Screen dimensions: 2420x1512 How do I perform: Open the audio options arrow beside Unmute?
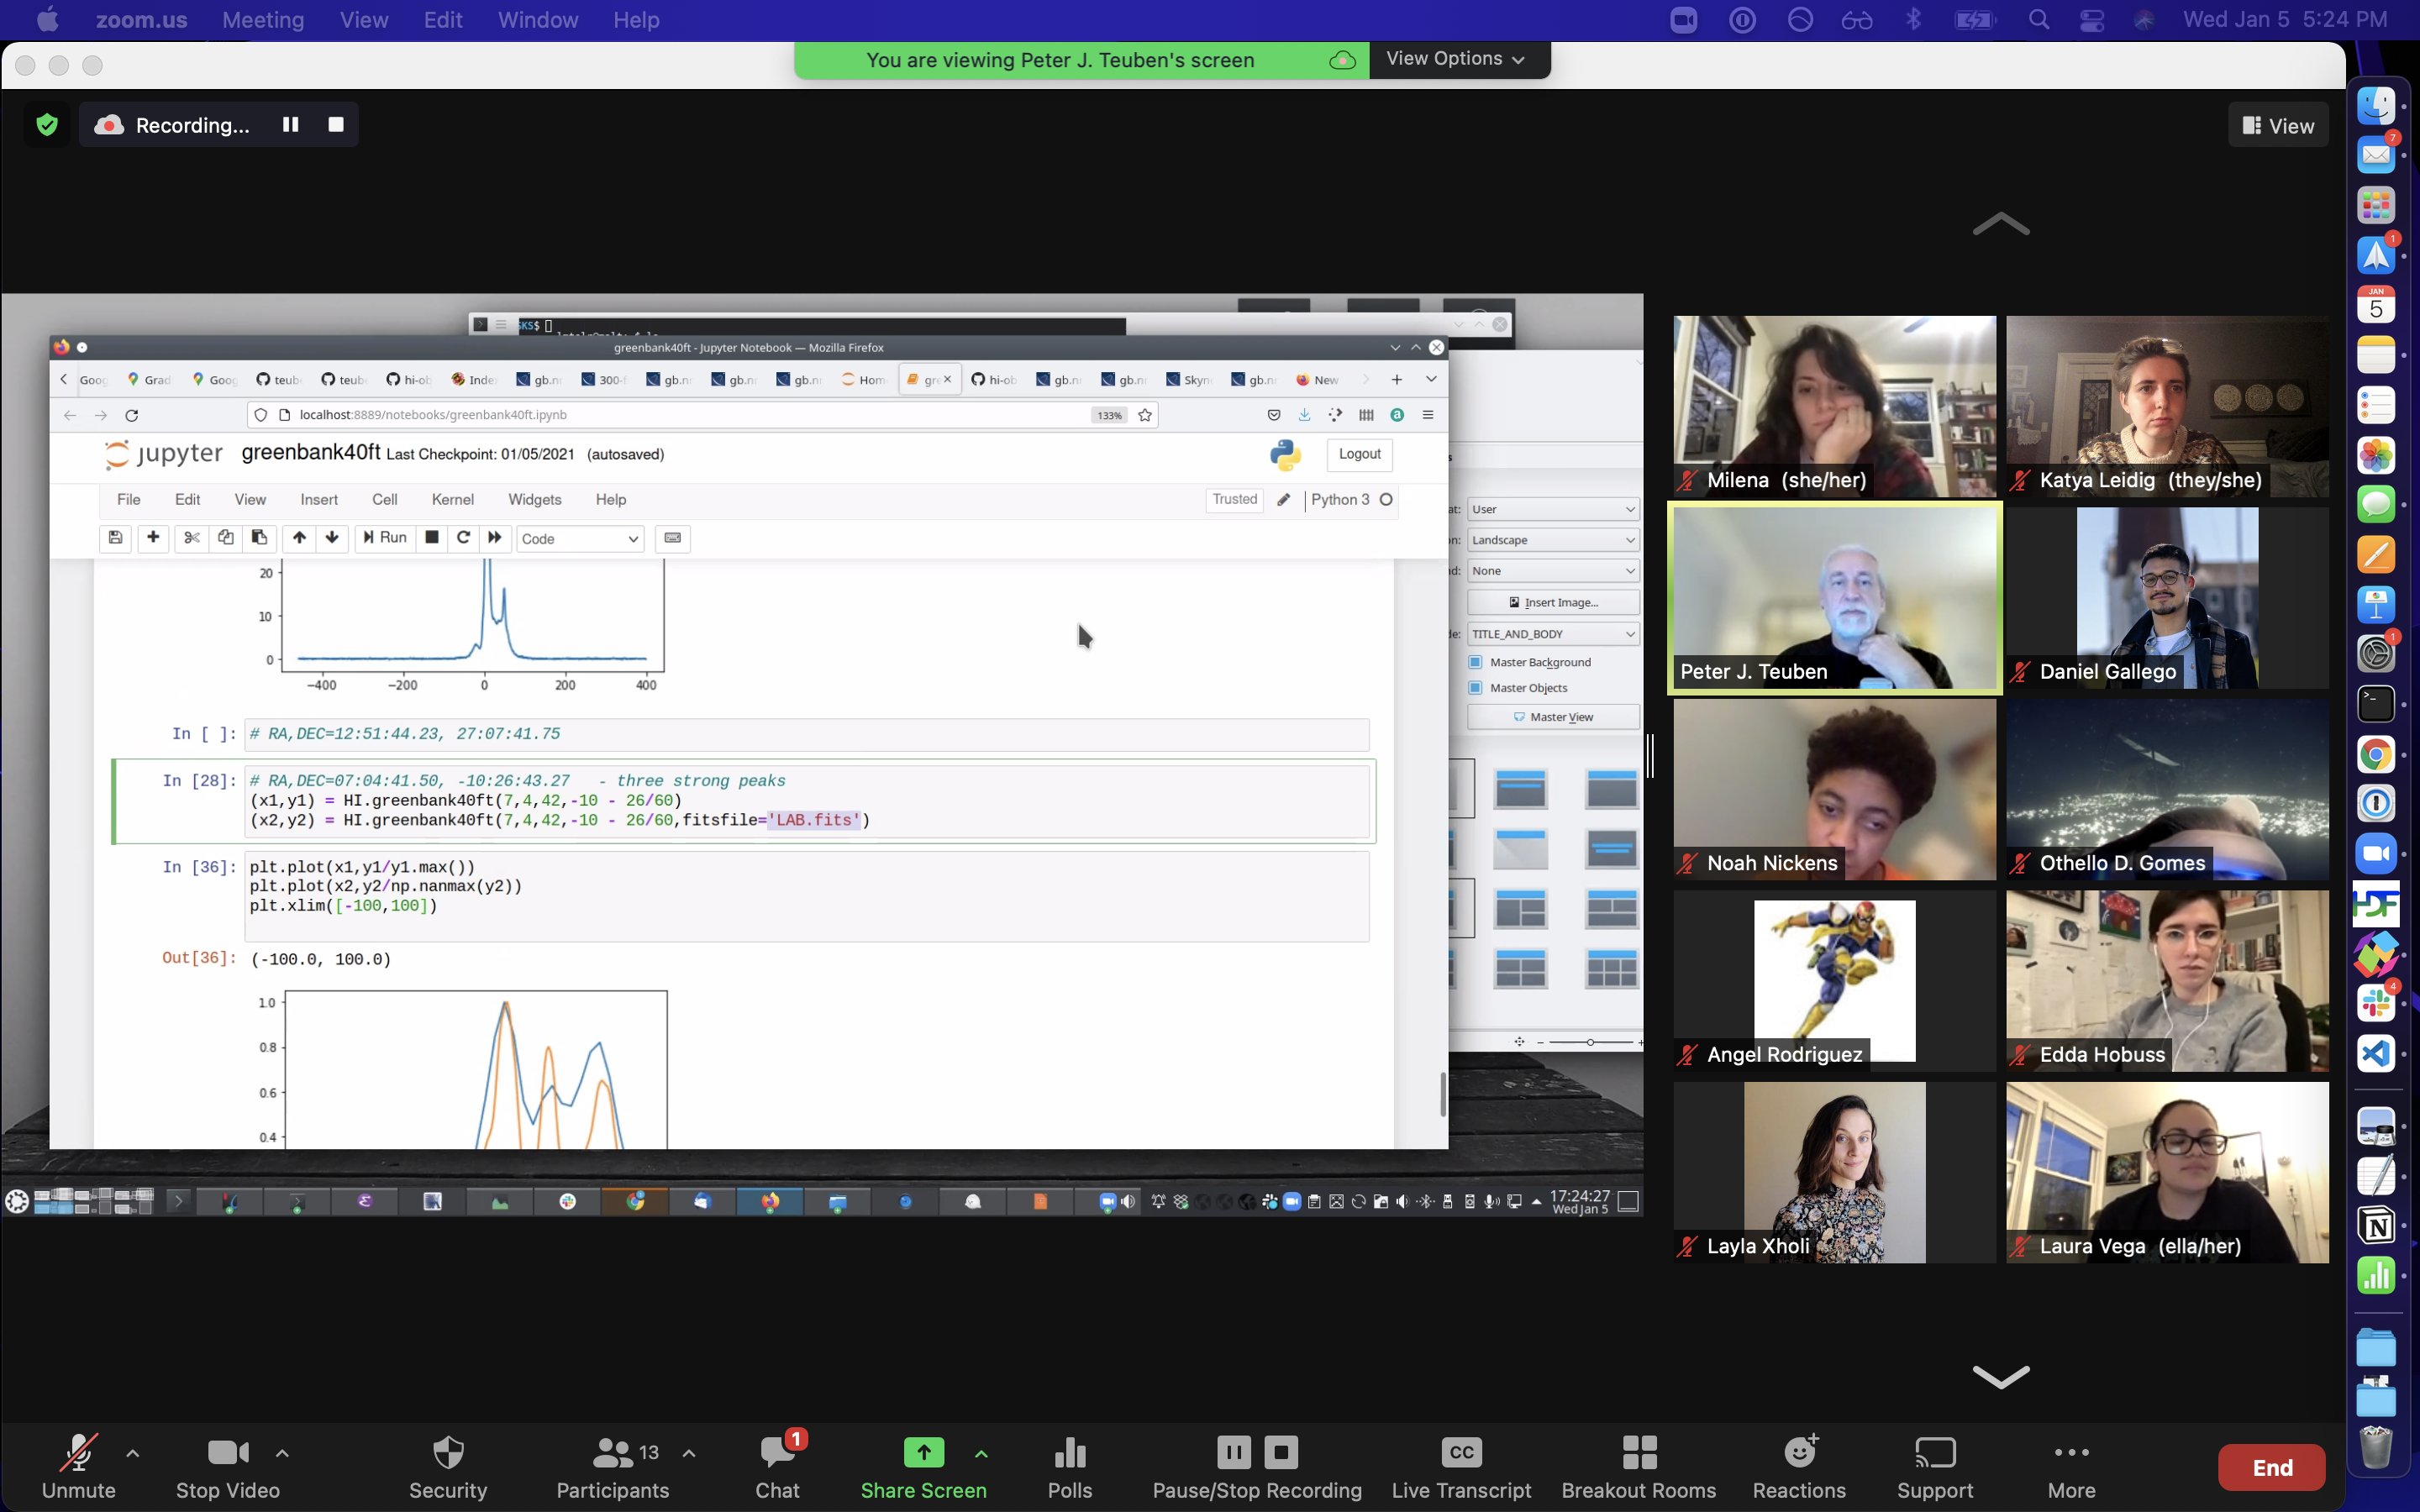point(133,1454)
